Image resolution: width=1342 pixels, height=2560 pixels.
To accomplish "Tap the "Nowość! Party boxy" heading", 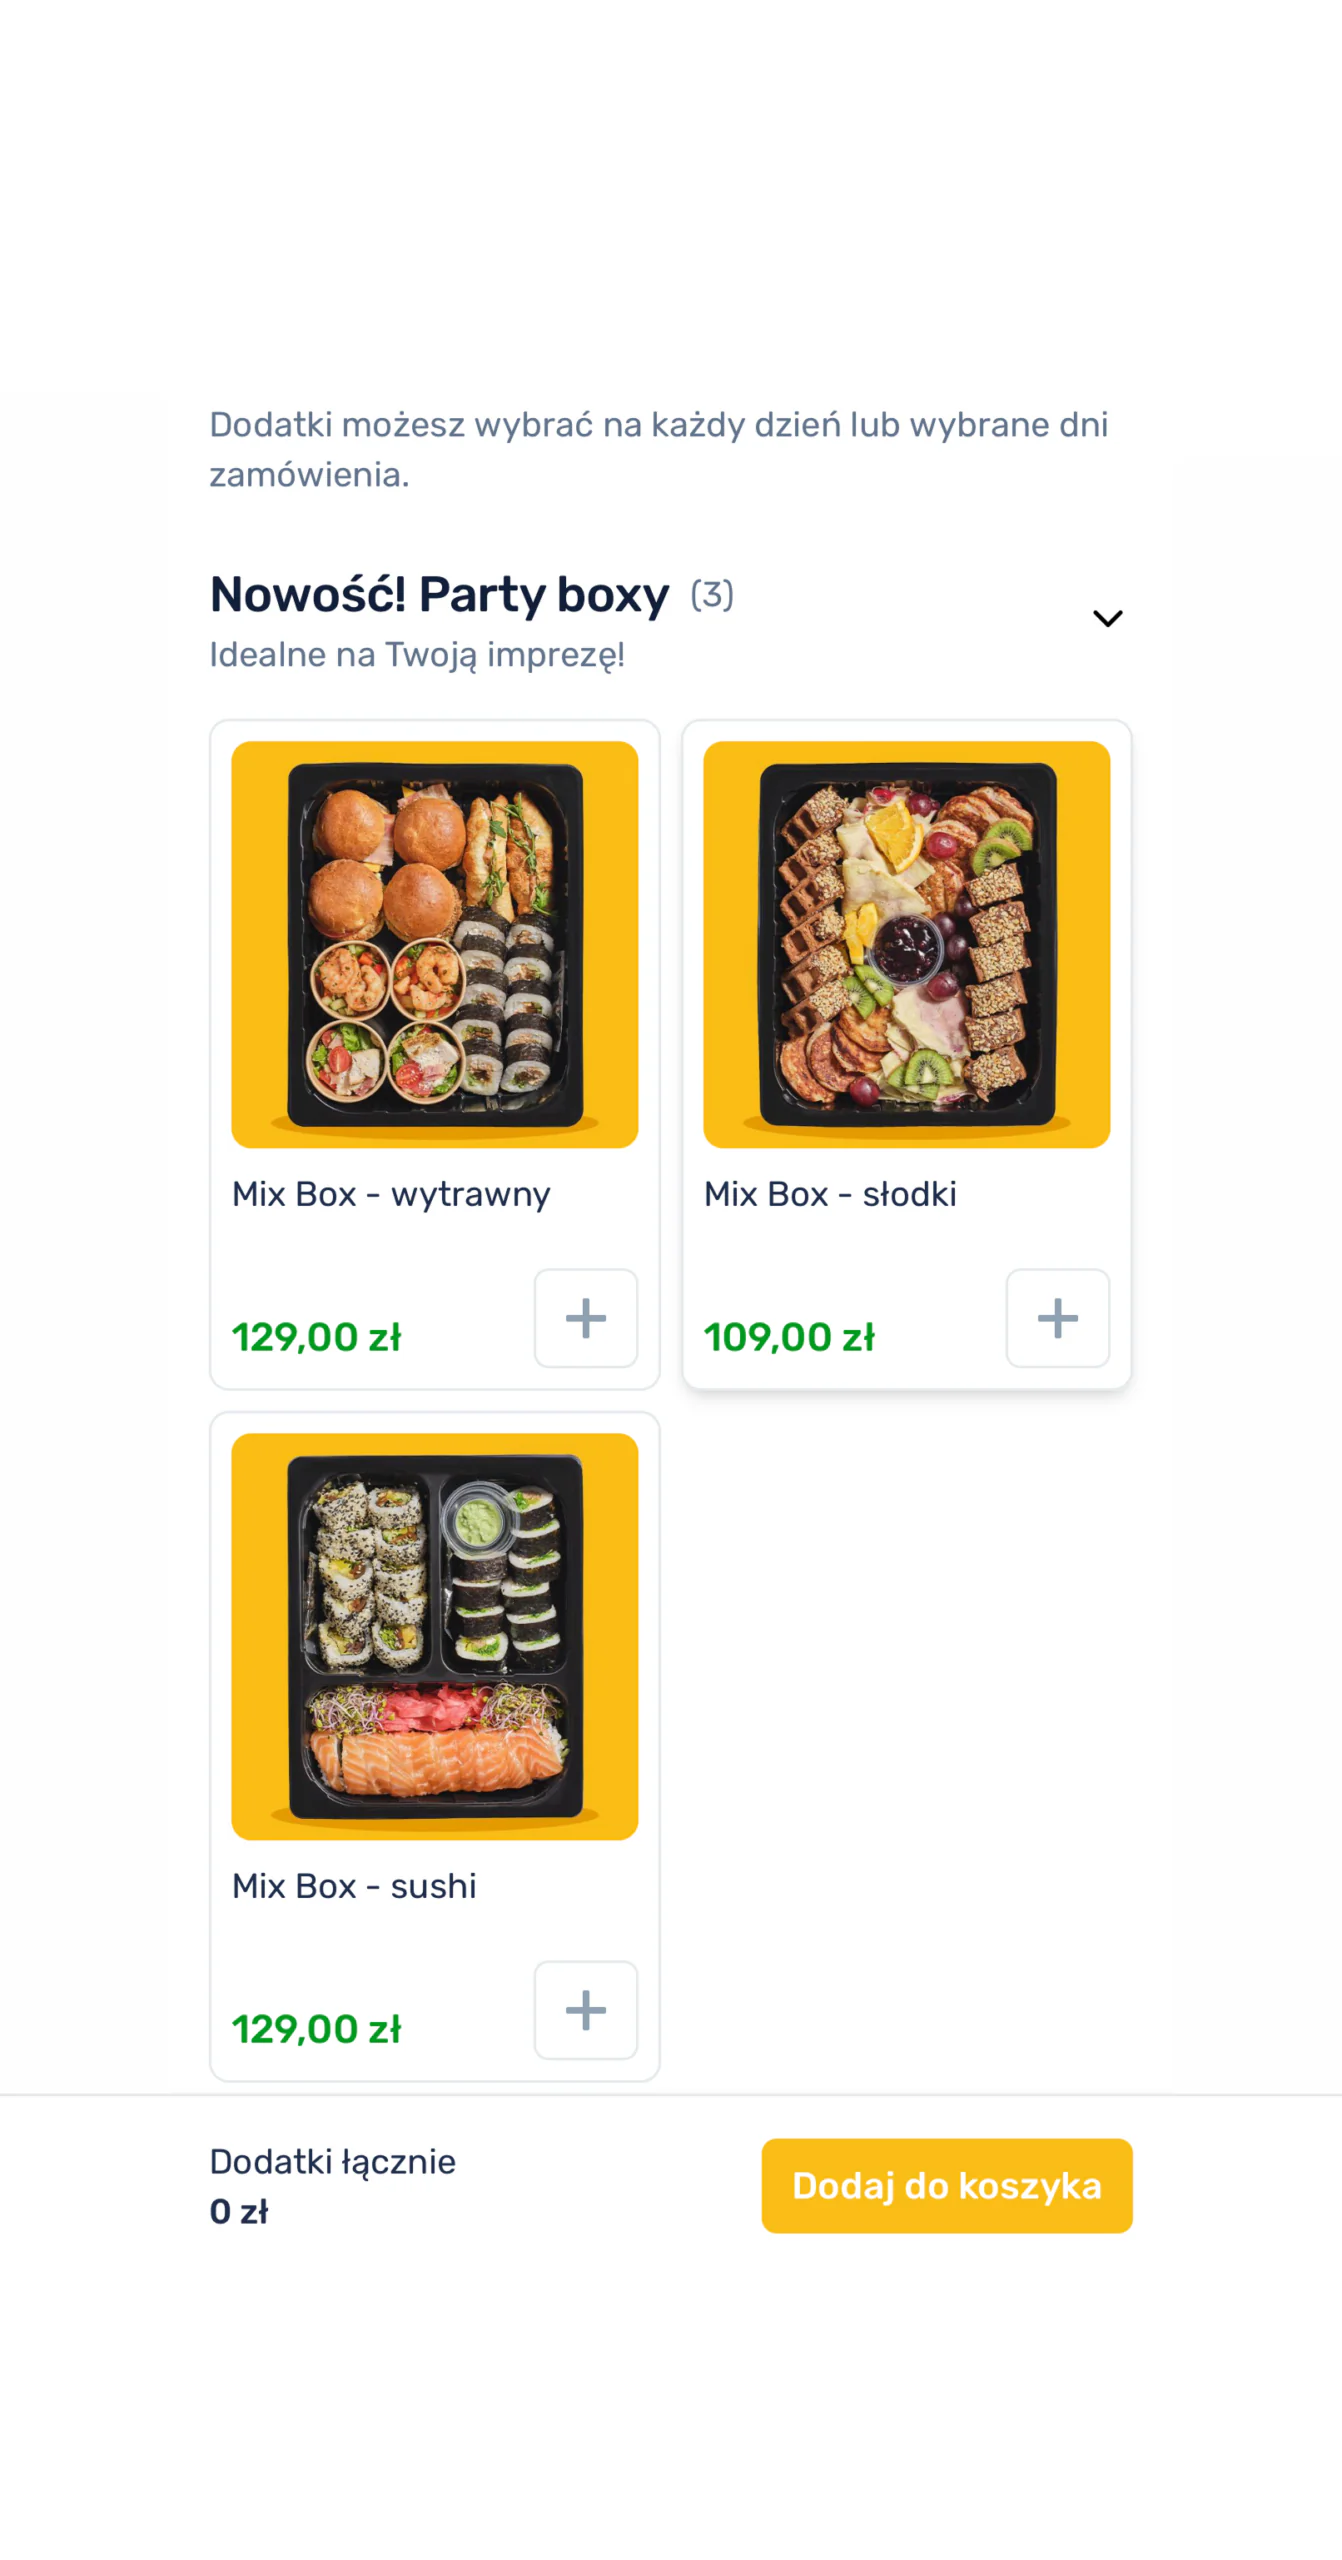I will pyautogui.click(x=439, y=594).
